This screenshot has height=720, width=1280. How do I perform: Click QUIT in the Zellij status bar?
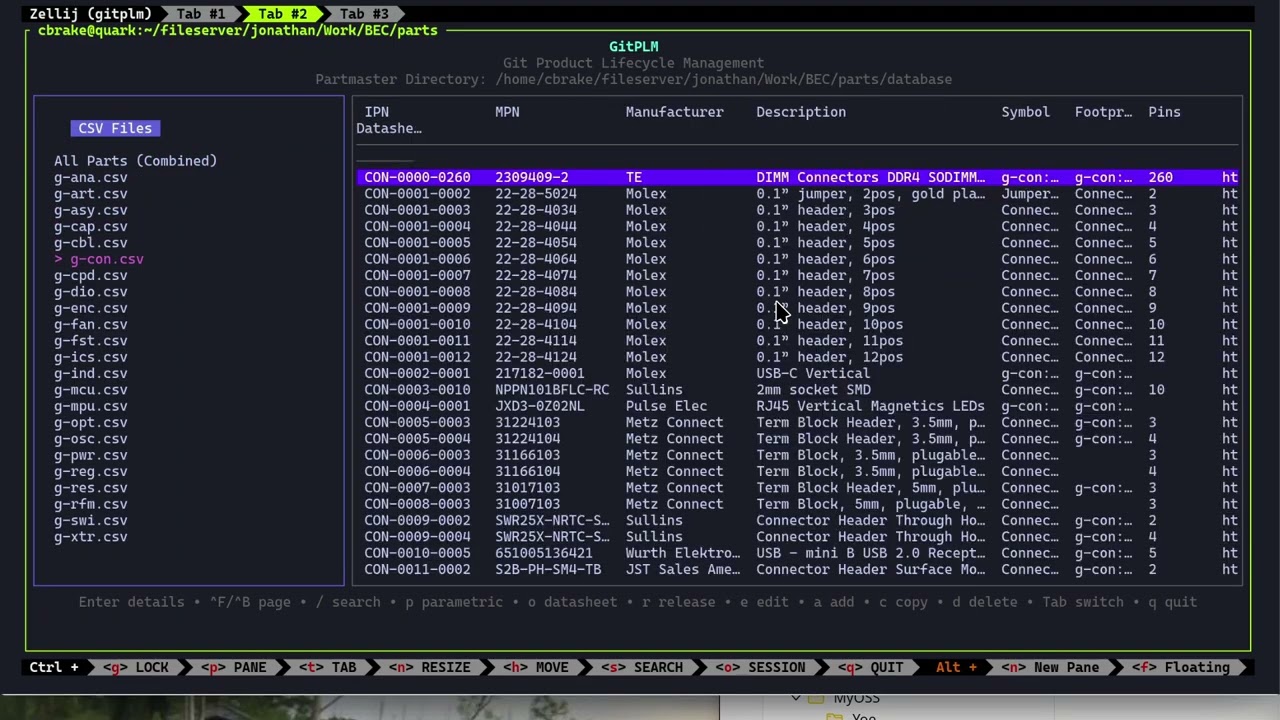point(870,667)
